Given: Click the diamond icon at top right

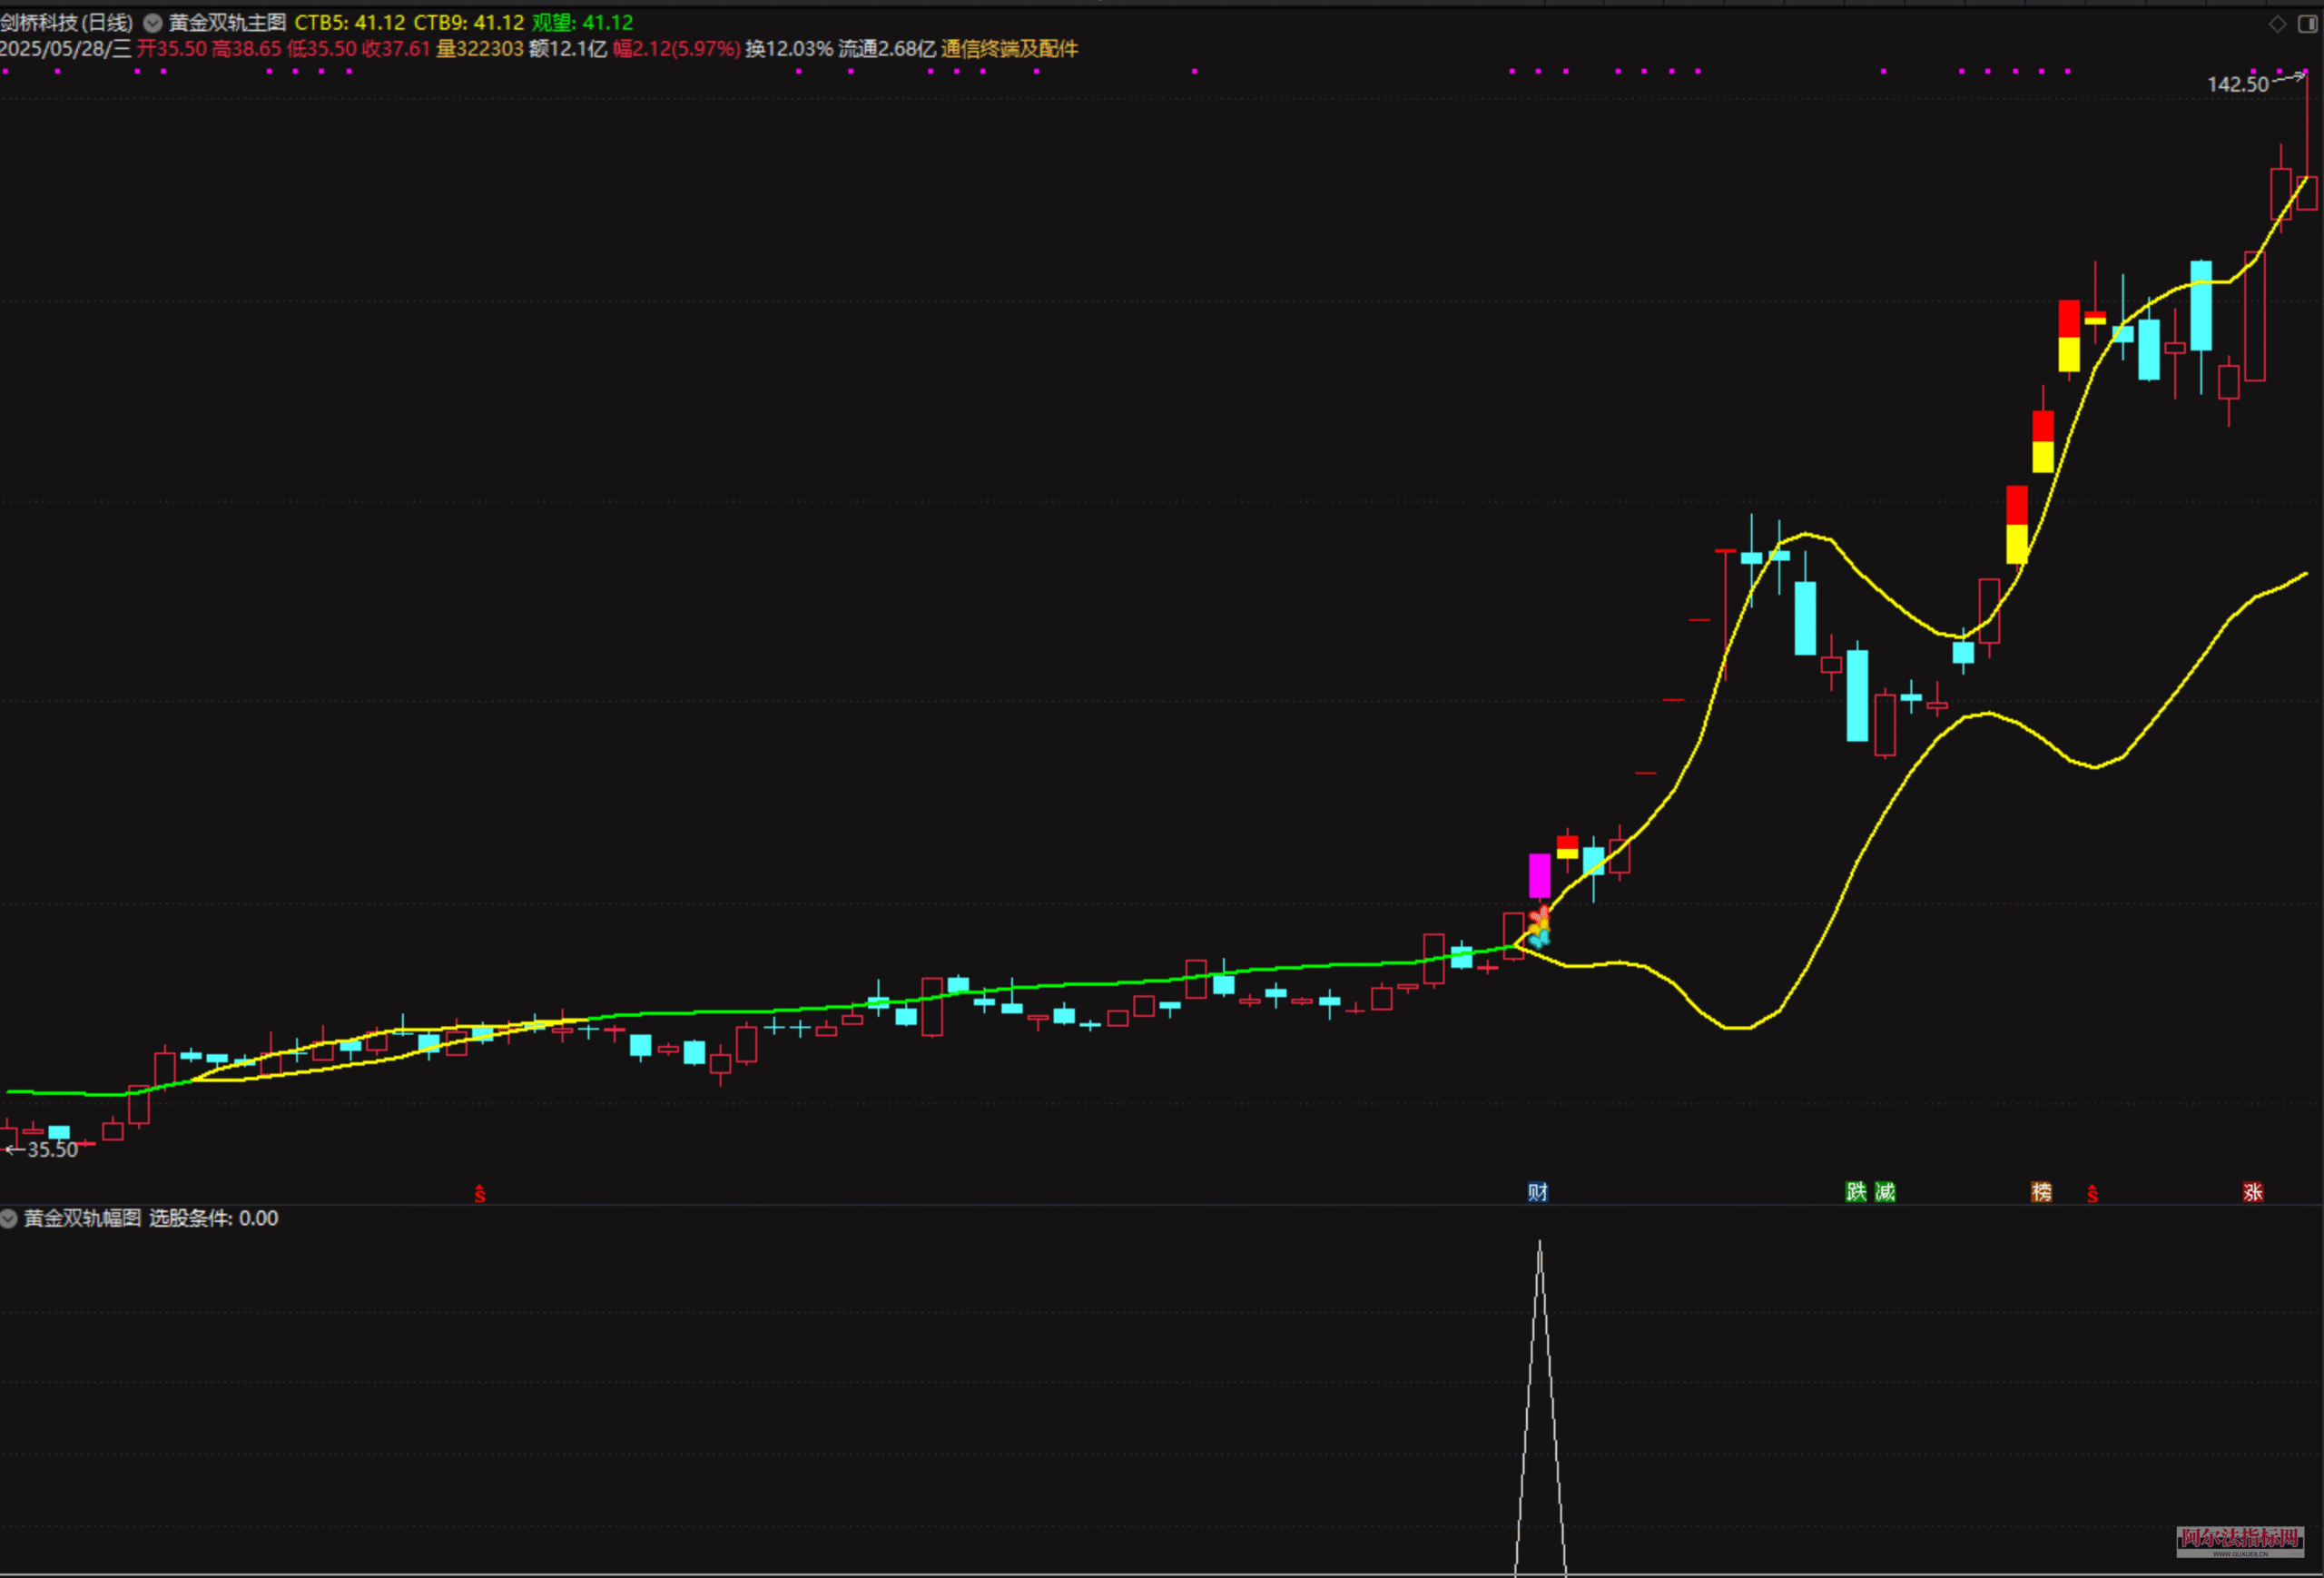Looking at the screenshot, I should tap(2277, 24).
